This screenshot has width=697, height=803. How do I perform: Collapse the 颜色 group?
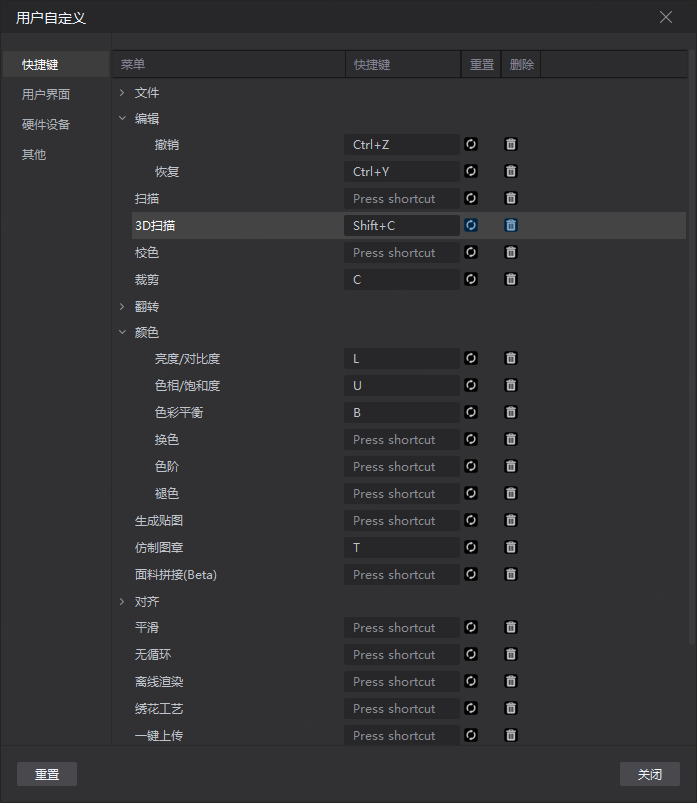tap(123, 332)
